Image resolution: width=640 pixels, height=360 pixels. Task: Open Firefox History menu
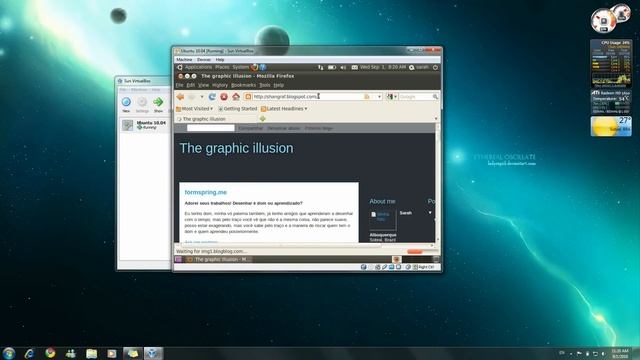coord(220,85)
